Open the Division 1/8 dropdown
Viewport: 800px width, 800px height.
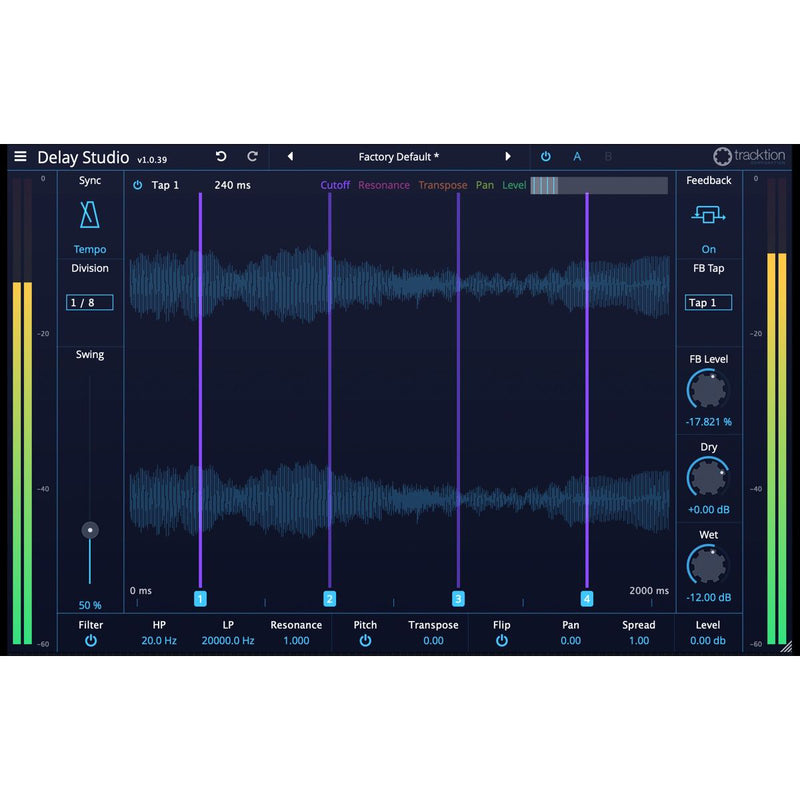tap(90, 302)
